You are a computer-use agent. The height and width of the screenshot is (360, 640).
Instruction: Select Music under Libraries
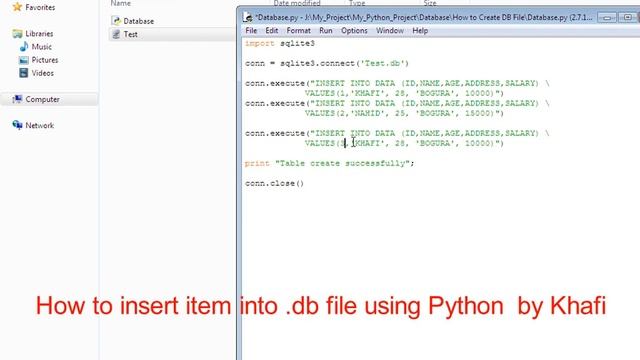(42, 47)
